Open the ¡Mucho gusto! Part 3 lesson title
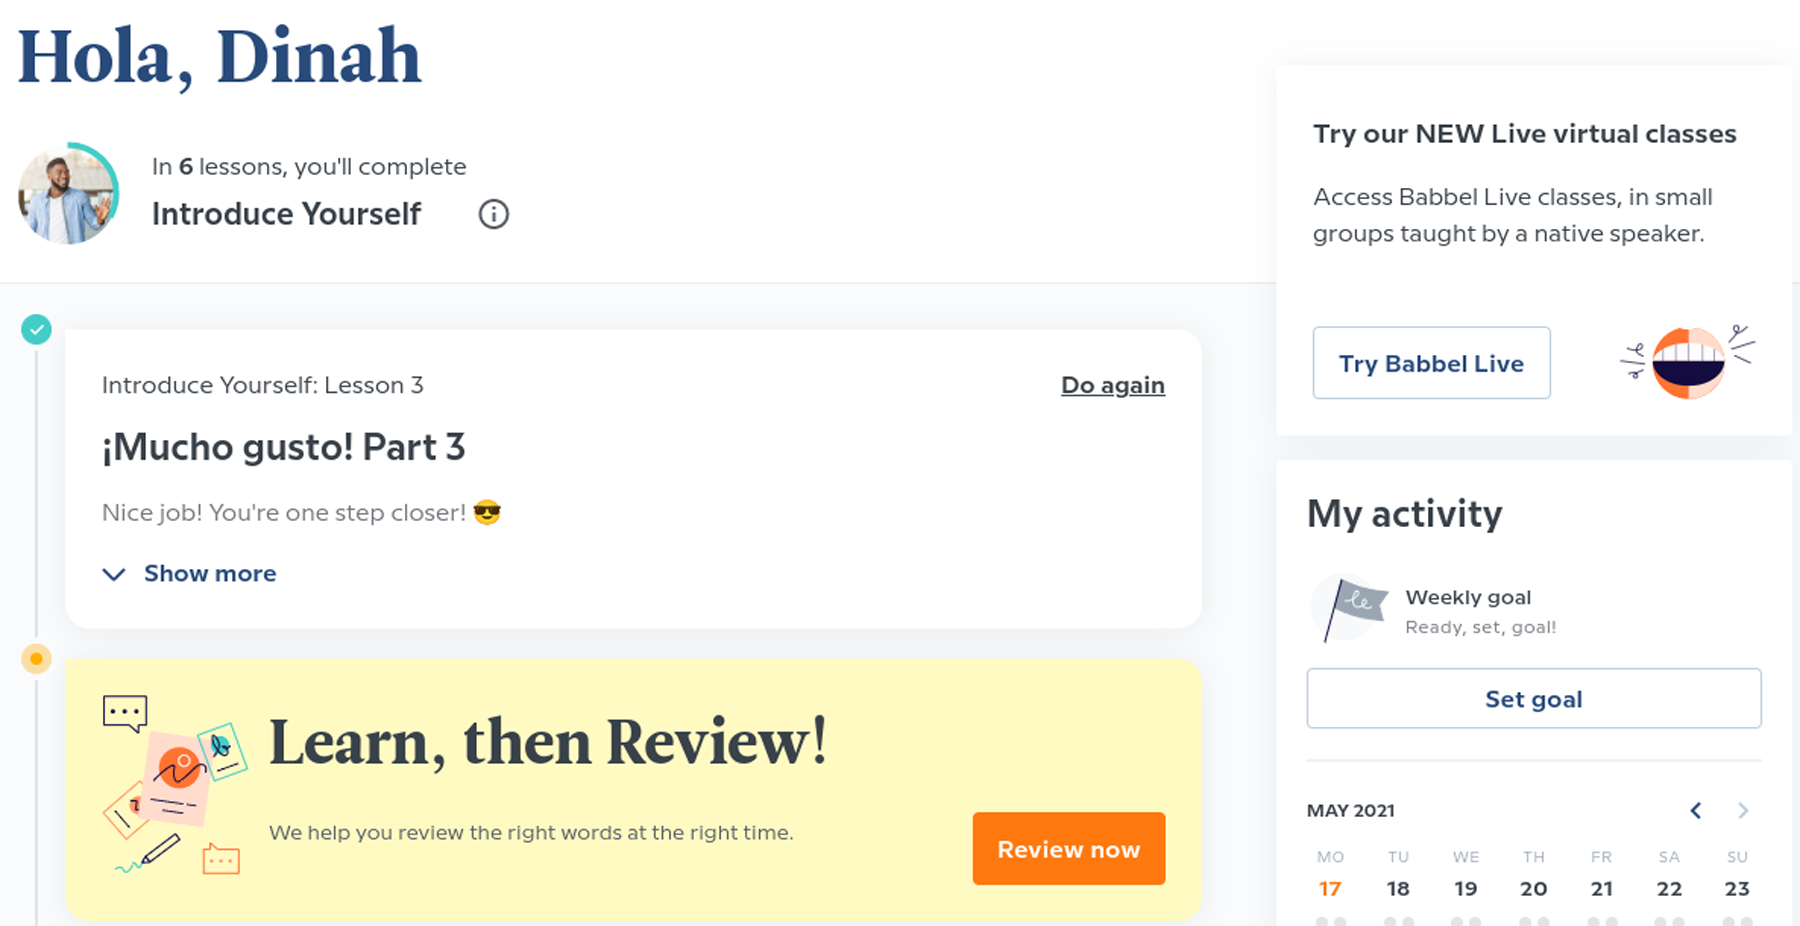The height and width of the screenshot is (926, 1800). pos(284,447)
